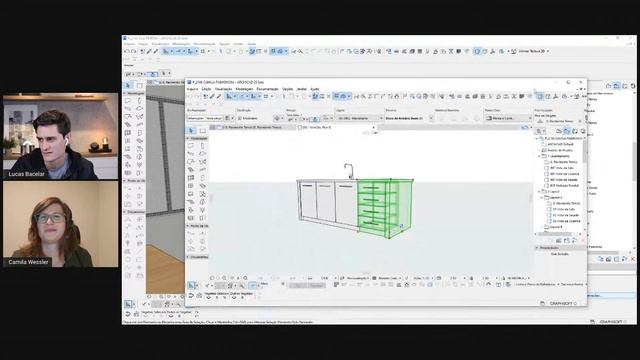Collapse the Ponto de Vista toolbox section

point(188,226)
